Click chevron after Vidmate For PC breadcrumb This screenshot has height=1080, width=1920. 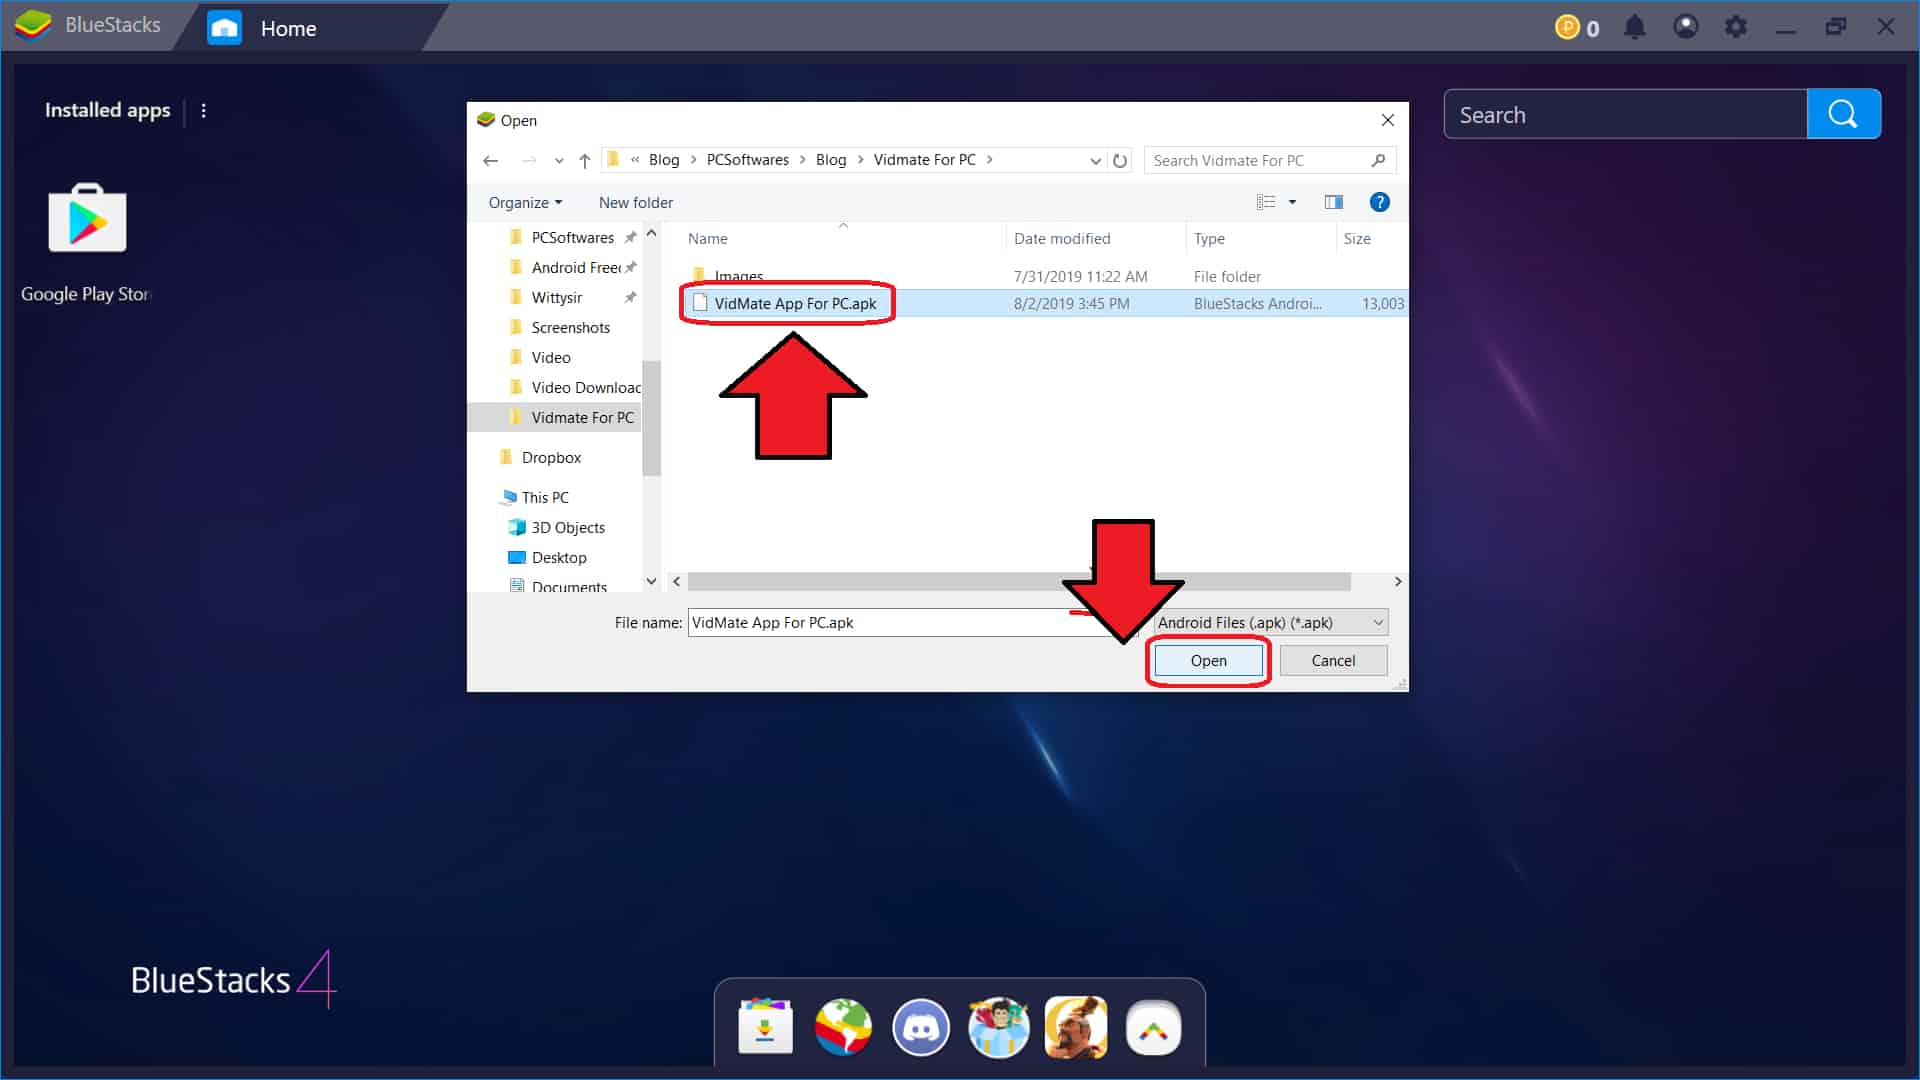[990, 160]
